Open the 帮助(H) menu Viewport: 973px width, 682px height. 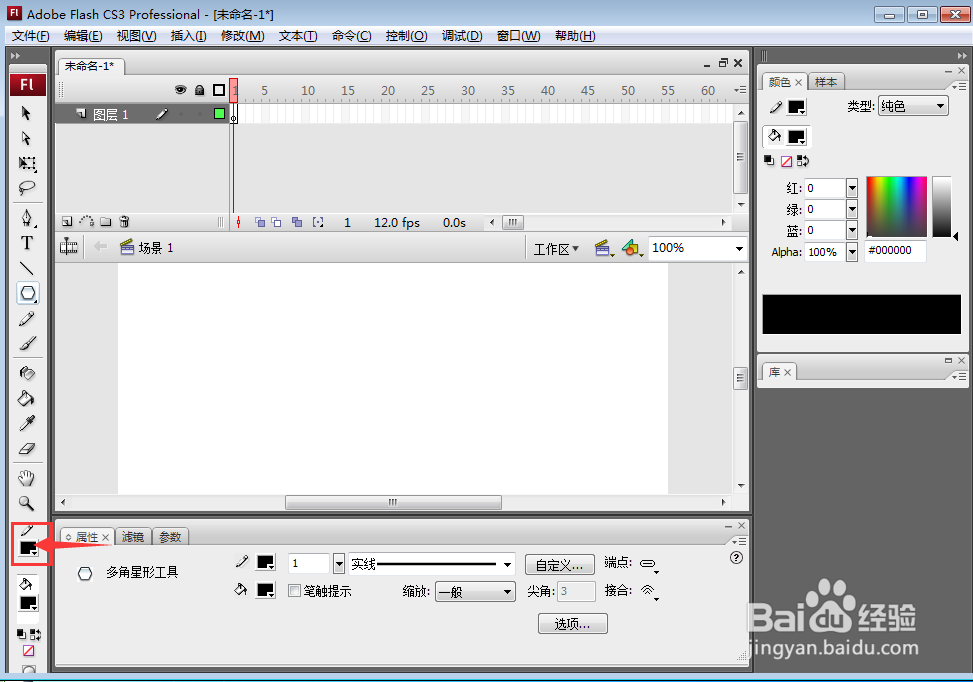pyautogui.click(x=575, y=36)
